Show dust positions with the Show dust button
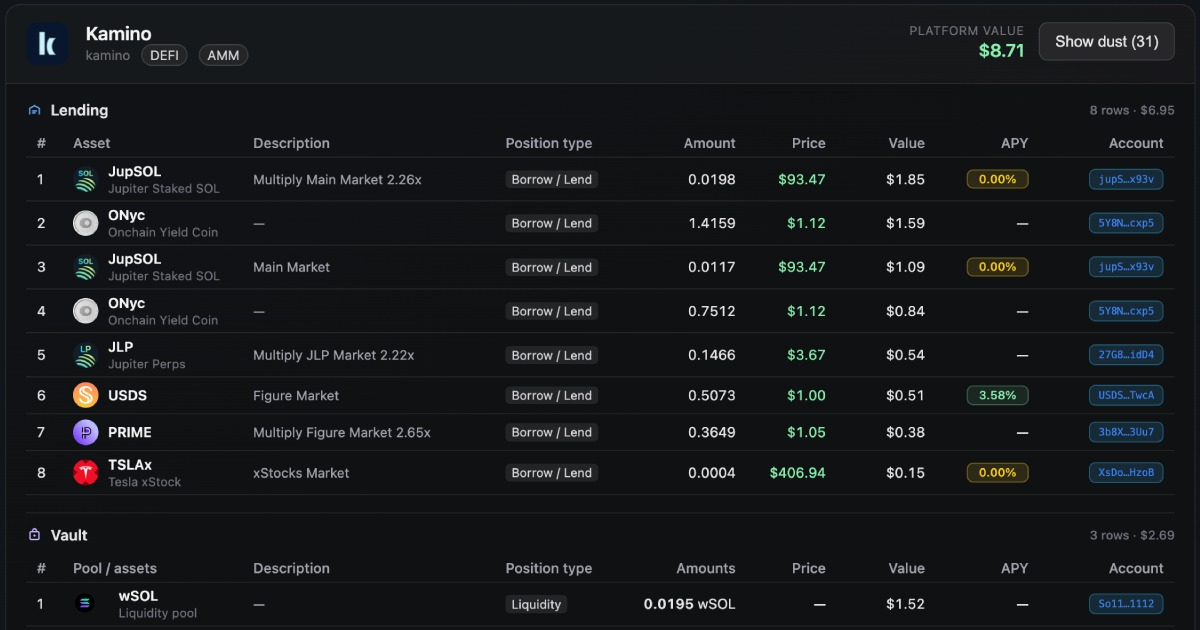Image resolution: width=1200 pixels, height=630 pixels. [x=1107, y=42]
